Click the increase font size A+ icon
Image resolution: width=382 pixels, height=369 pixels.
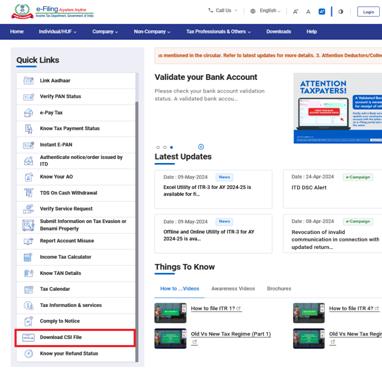point(295,12)
